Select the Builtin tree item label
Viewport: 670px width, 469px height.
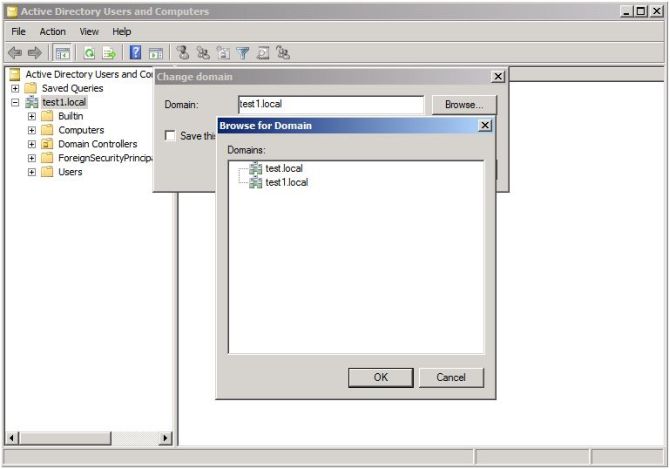(x=71, y=116)
